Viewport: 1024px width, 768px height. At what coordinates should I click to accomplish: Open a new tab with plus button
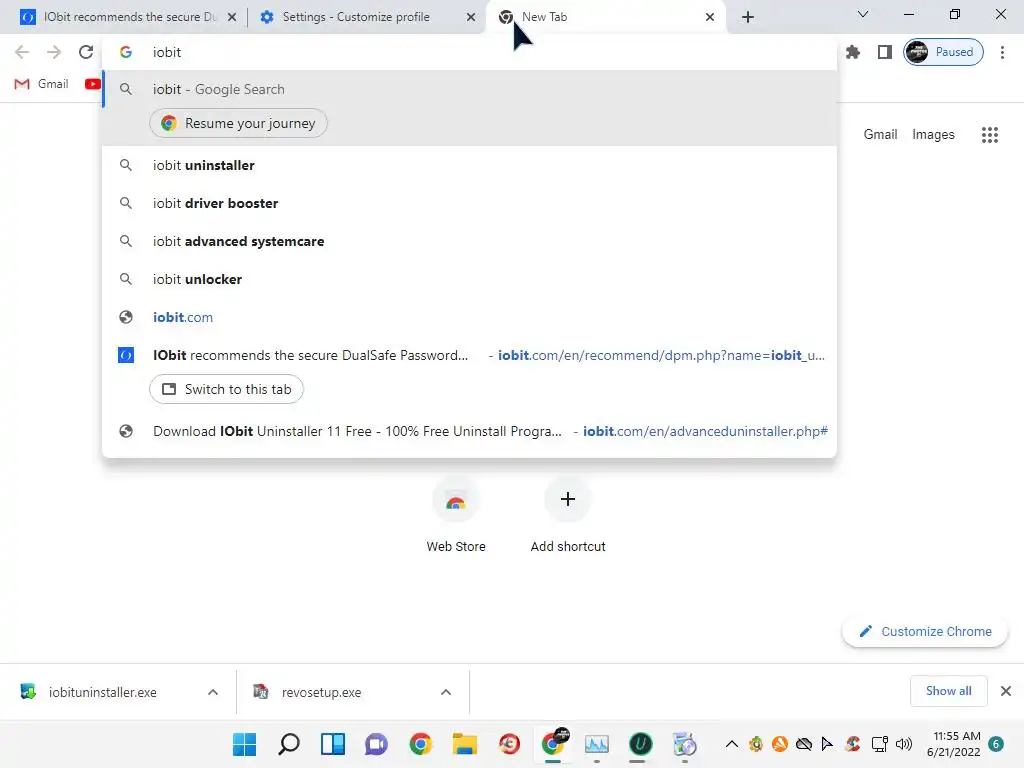click(748, 17)
